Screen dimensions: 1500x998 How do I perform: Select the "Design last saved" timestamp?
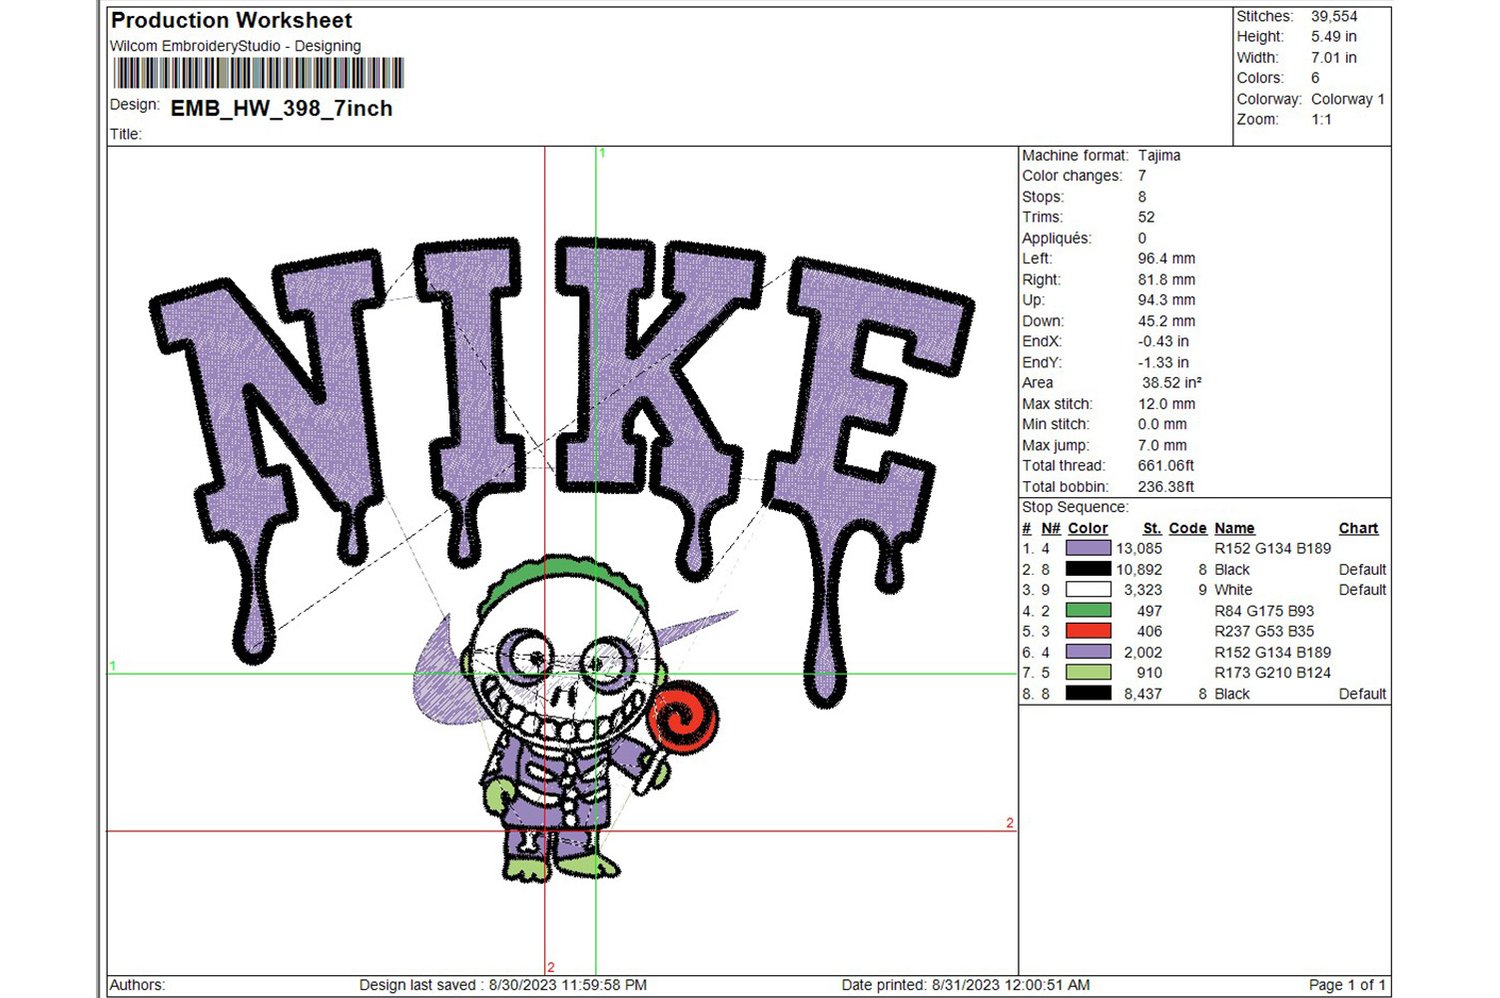(x=503, y=985)
